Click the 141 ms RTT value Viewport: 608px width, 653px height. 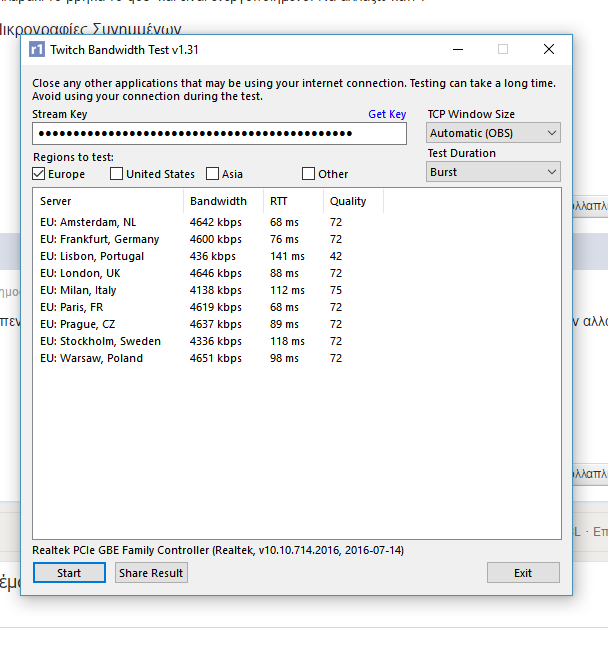pos(287,256)
